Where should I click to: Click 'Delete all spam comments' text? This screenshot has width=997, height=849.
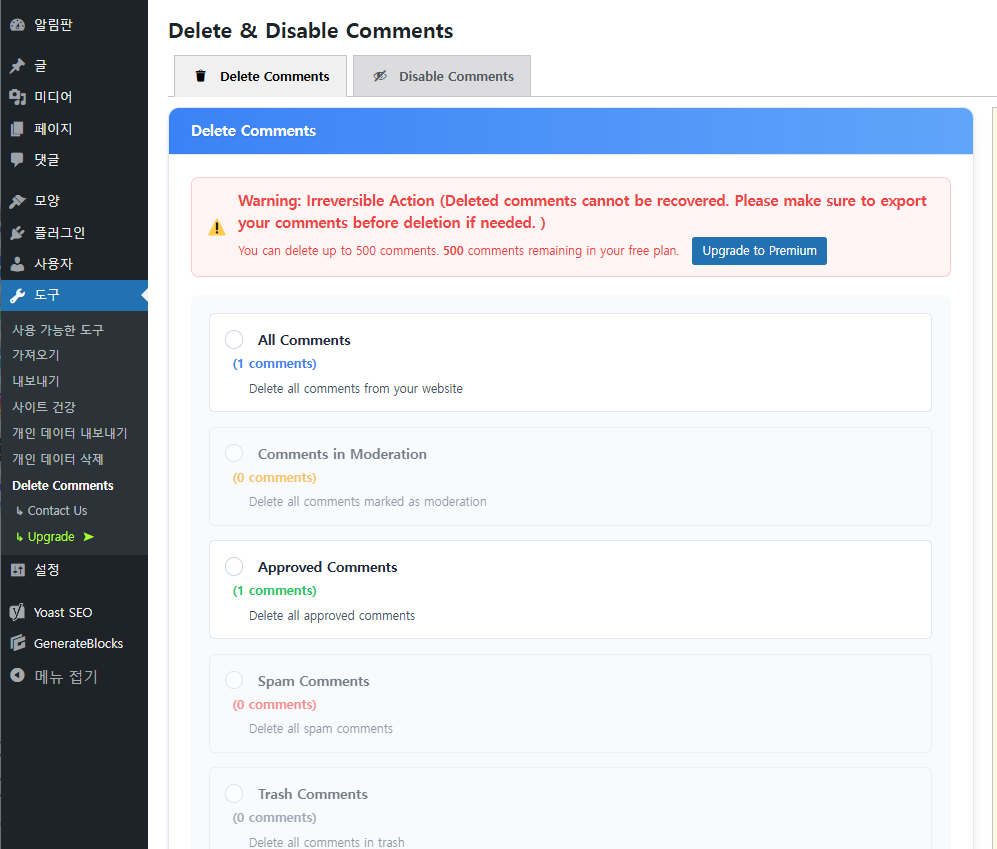click(321, 729)
